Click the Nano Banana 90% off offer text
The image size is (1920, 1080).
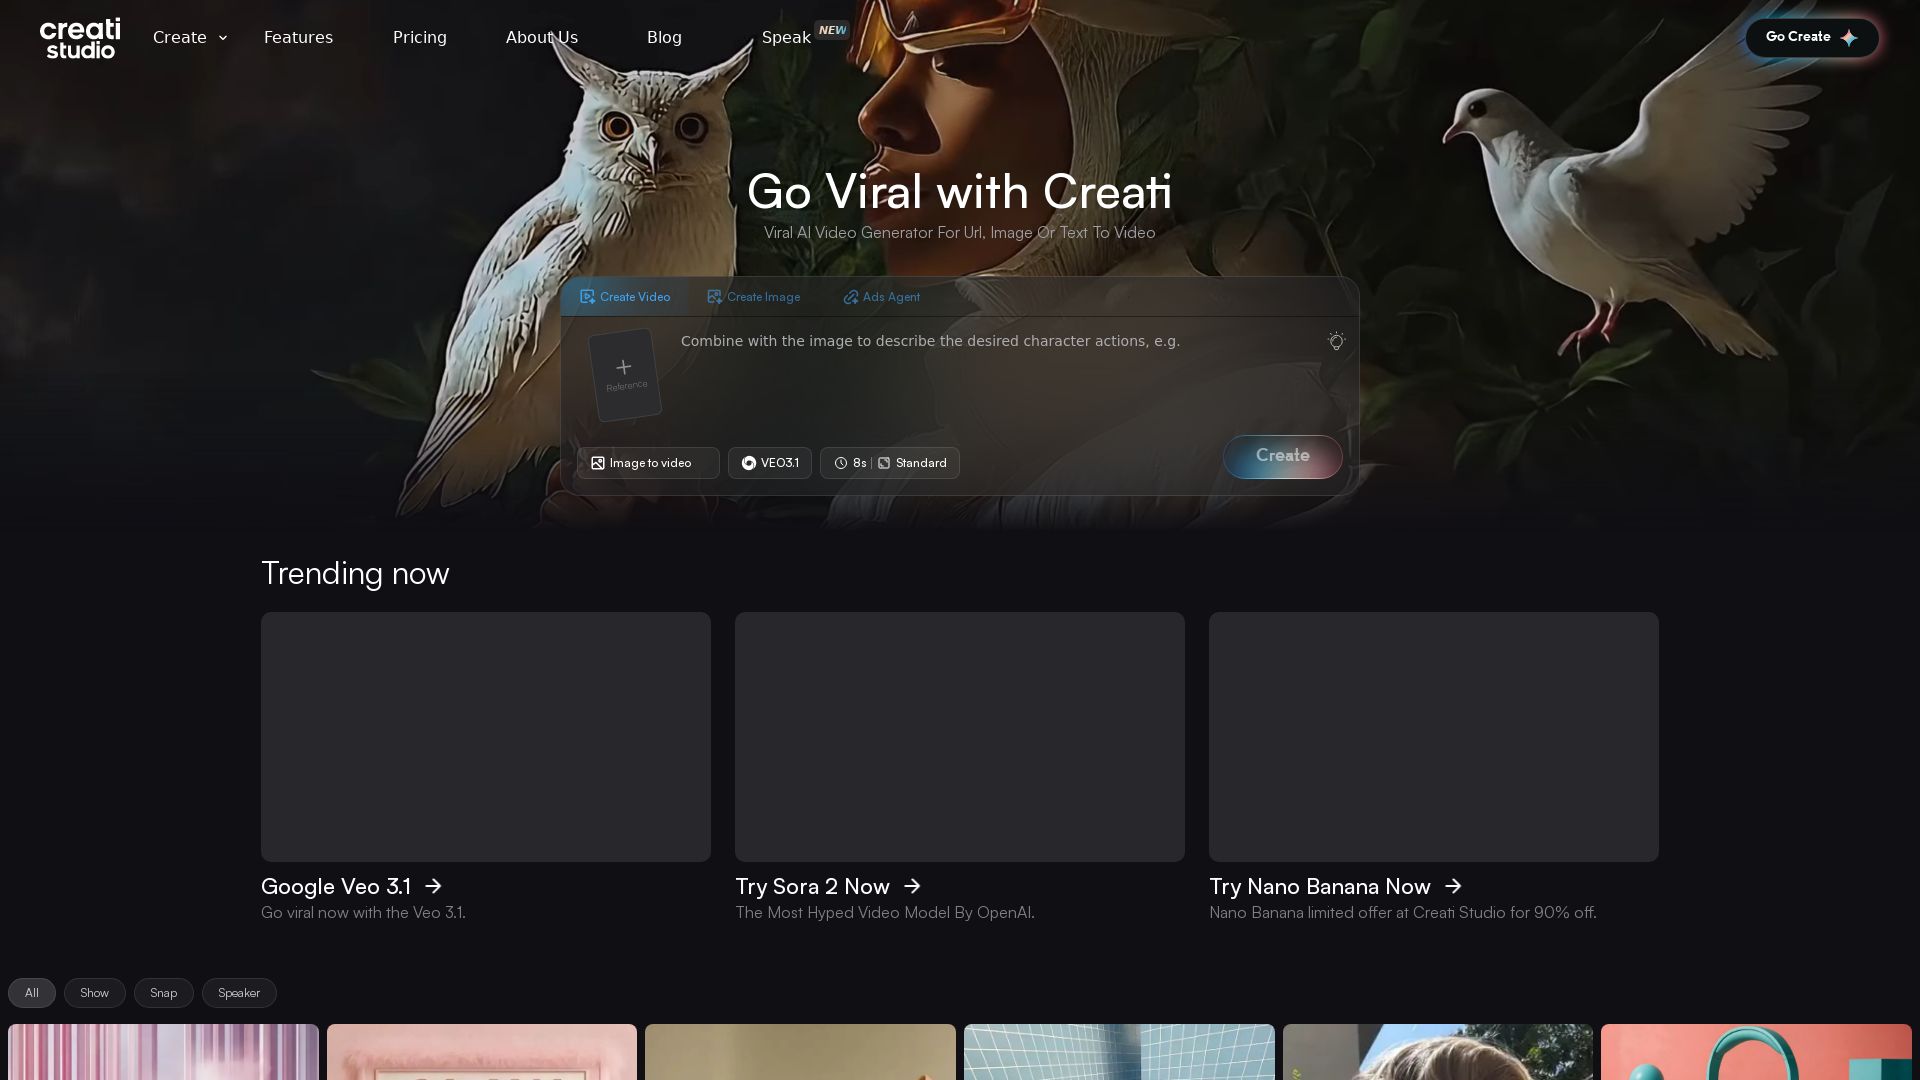click(x=1403, y=912)
